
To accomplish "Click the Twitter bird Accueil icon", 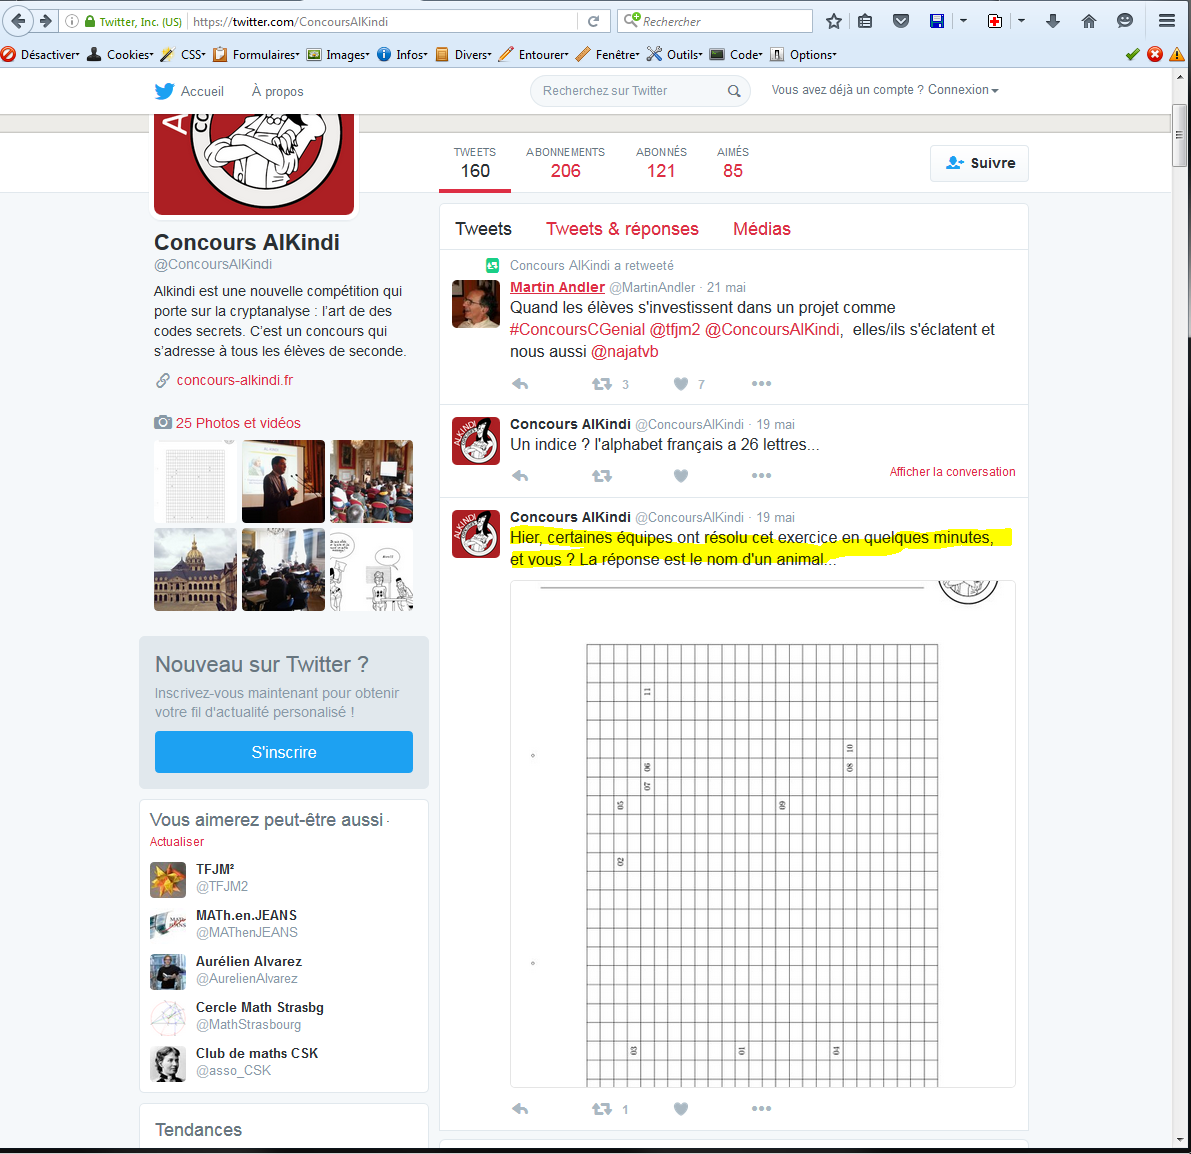I will [165, 91].
